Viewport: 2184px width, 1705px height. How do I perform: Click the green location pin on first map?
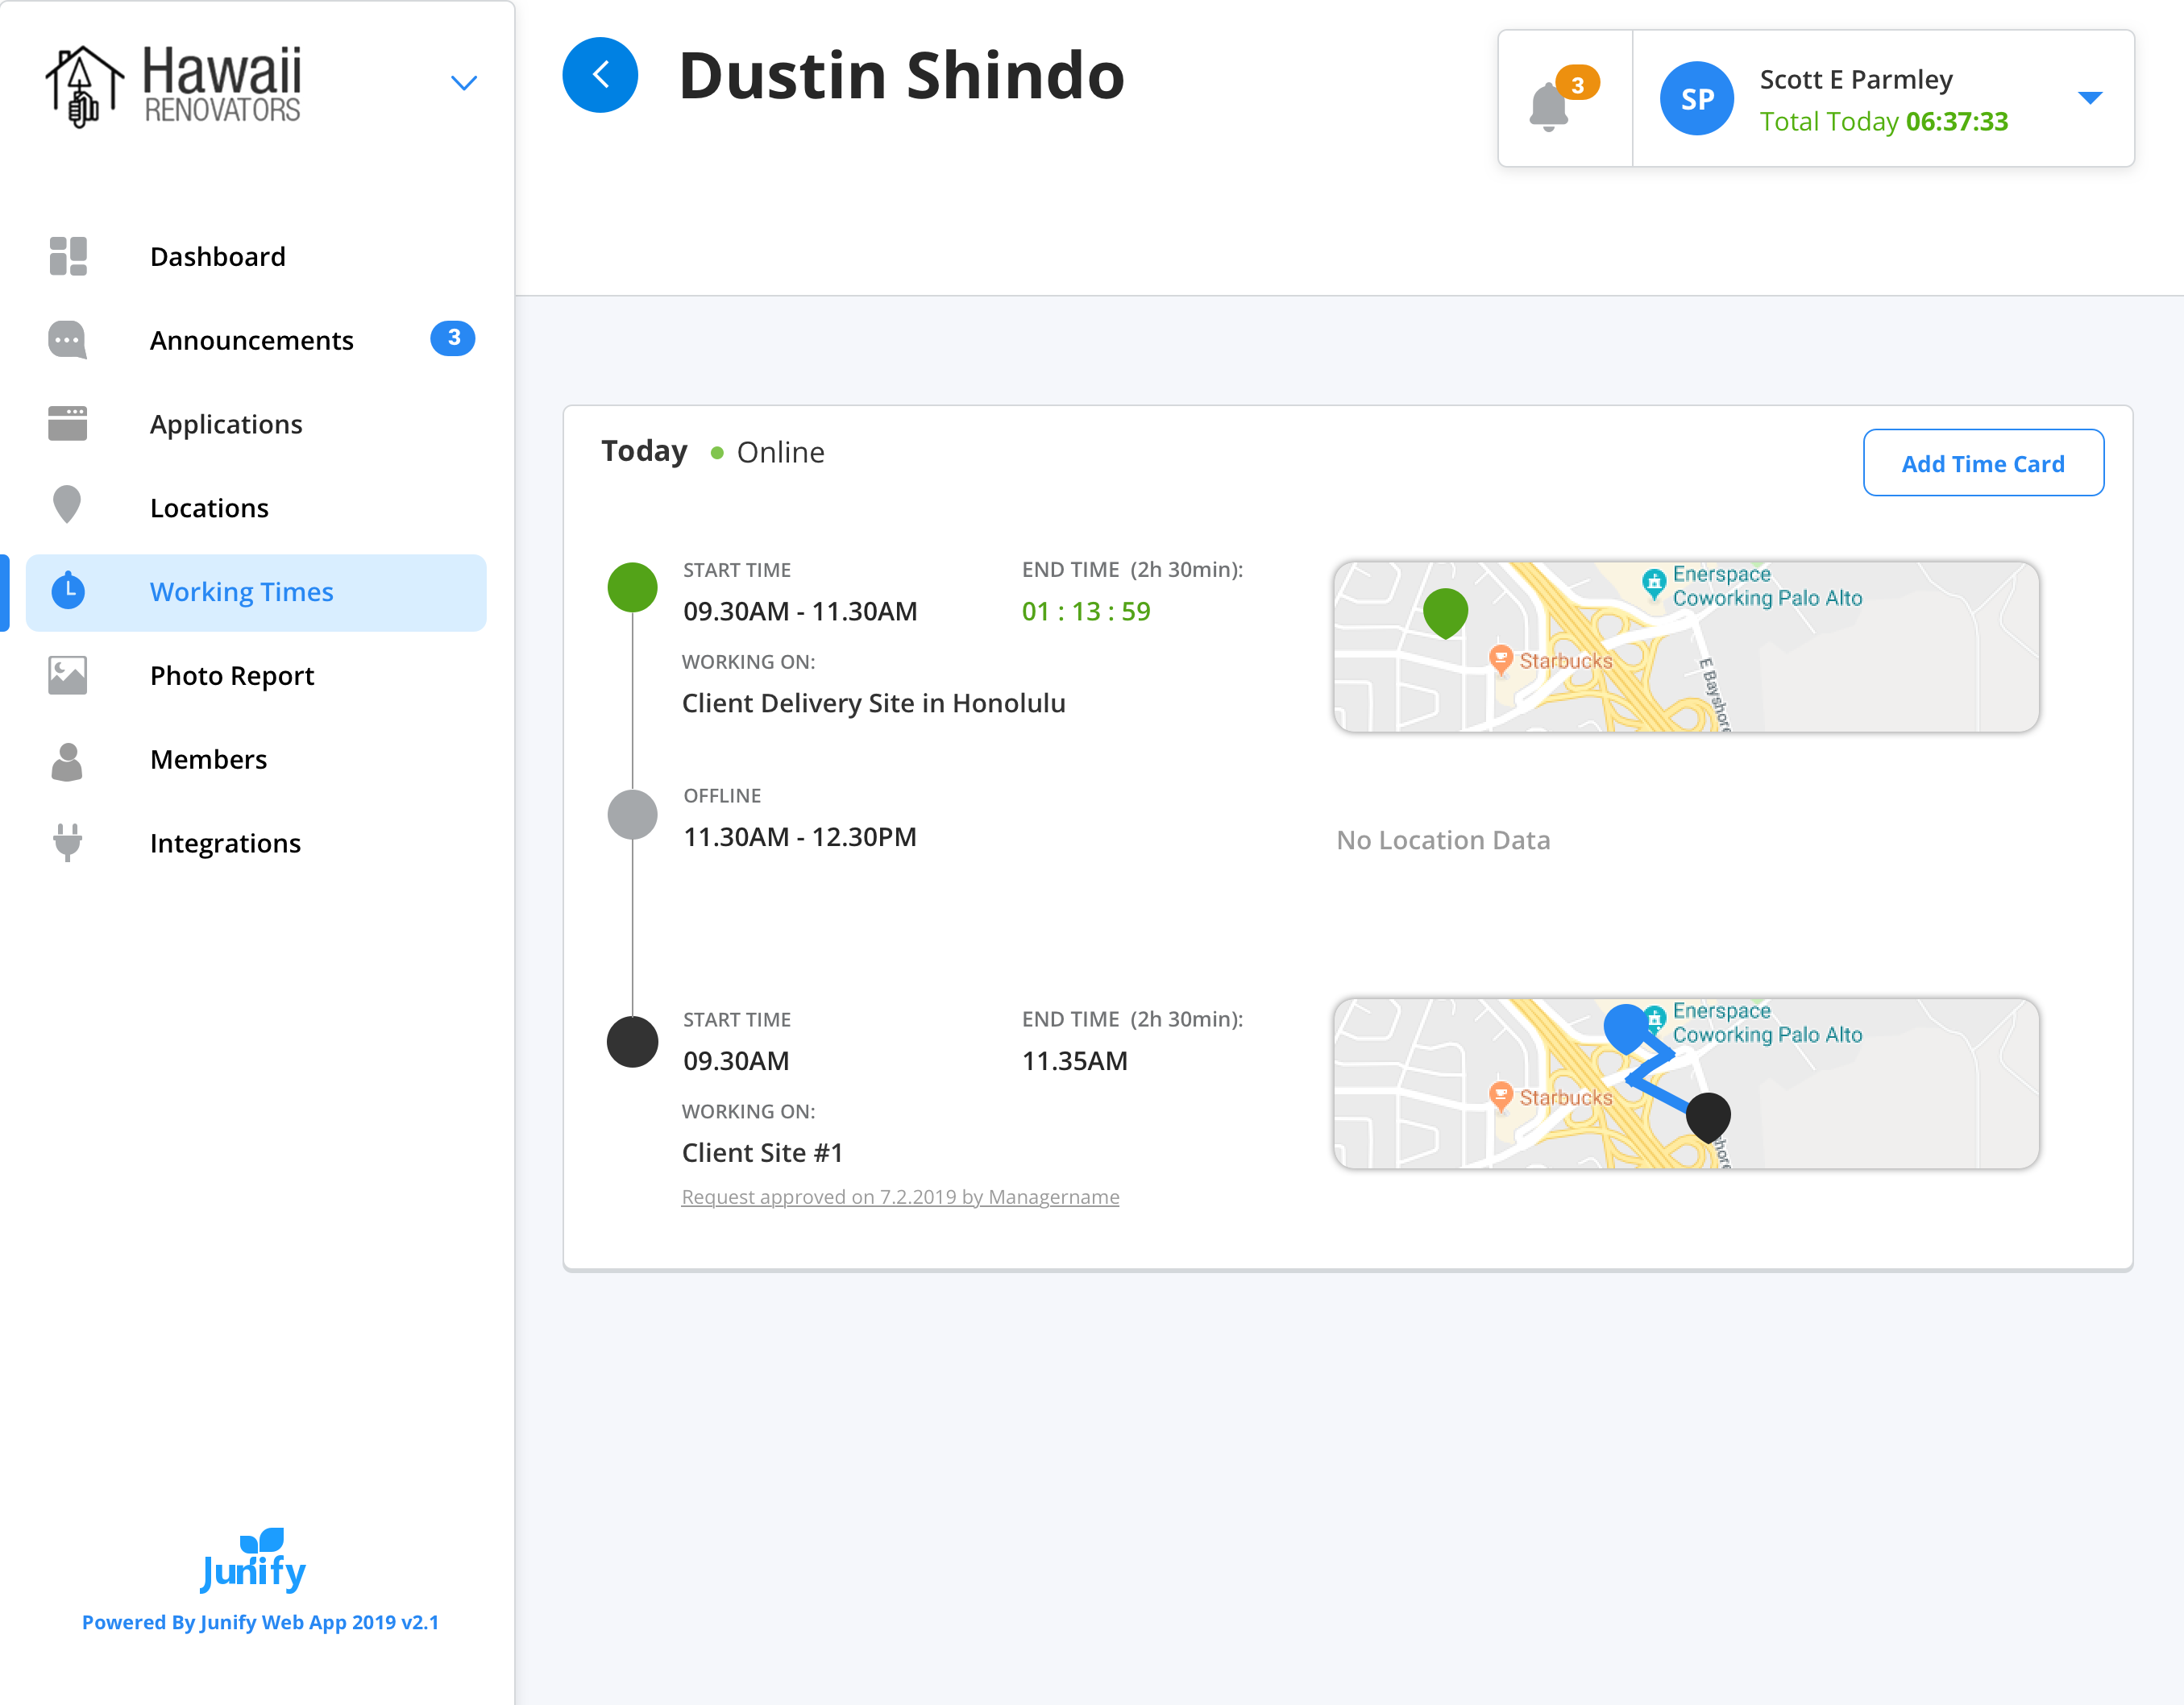coord(1445,613)
